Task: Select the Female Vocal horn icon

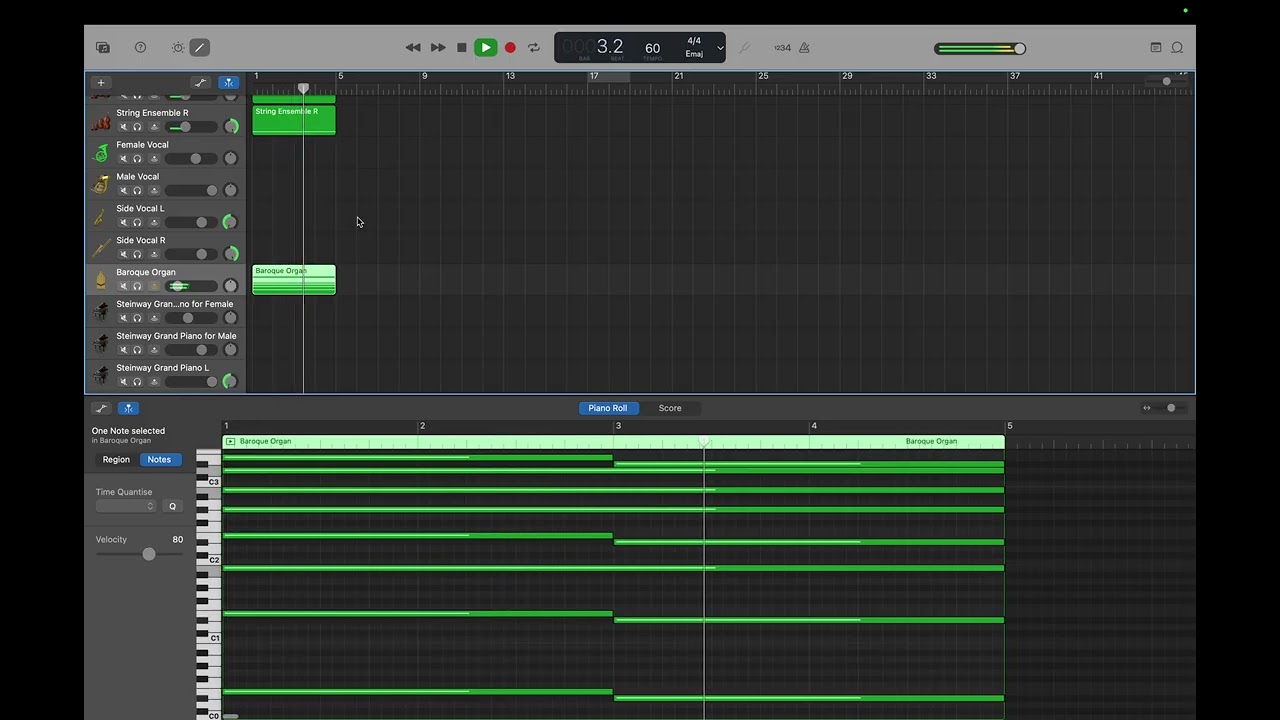Action: (101, 153)
